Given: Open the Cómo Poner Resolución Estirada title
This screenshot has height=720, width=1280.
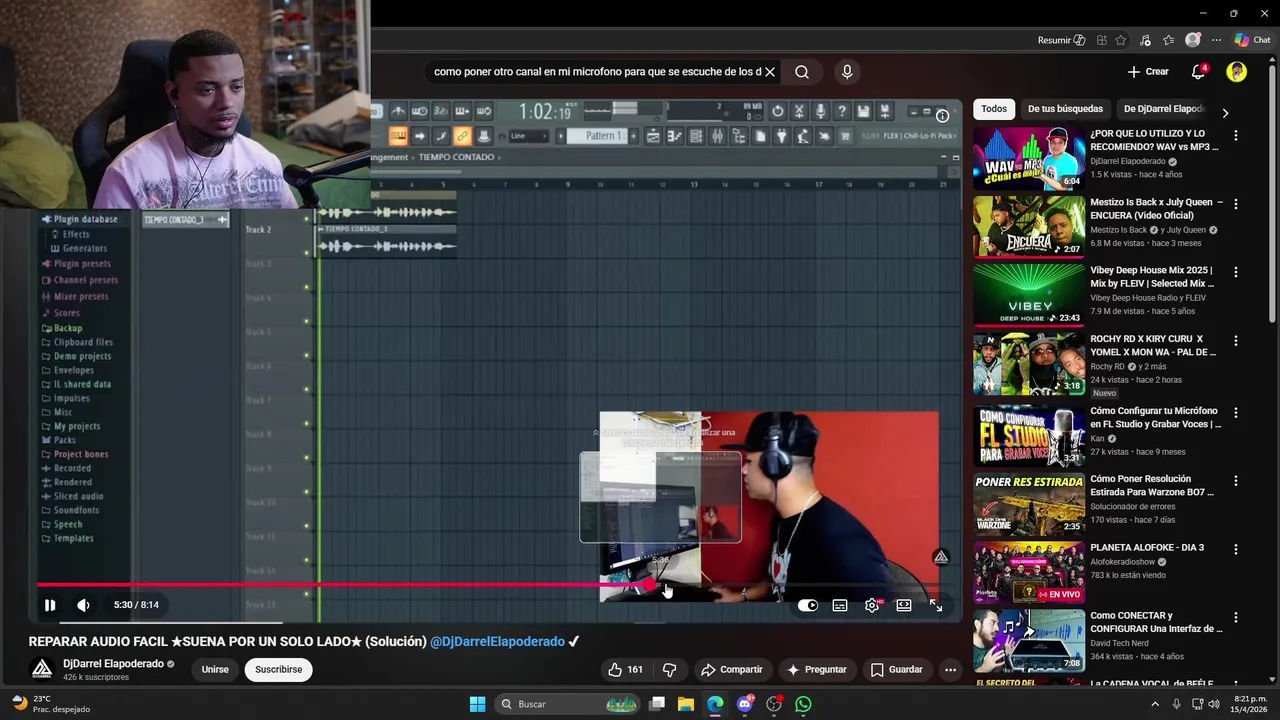Looking at the screenshot, I should tap(1152, 486).
